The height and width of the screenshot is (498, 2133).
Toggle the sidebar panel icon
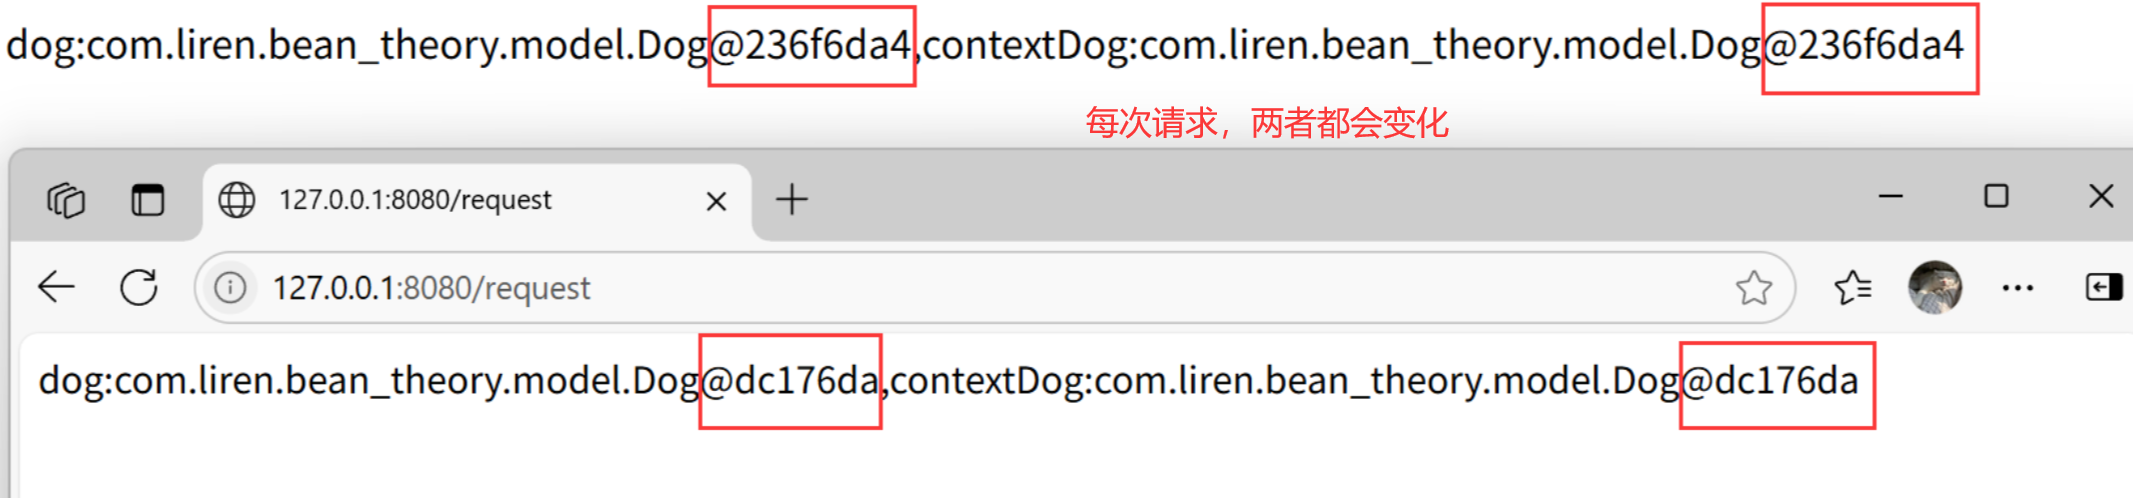pos(2104,288)
